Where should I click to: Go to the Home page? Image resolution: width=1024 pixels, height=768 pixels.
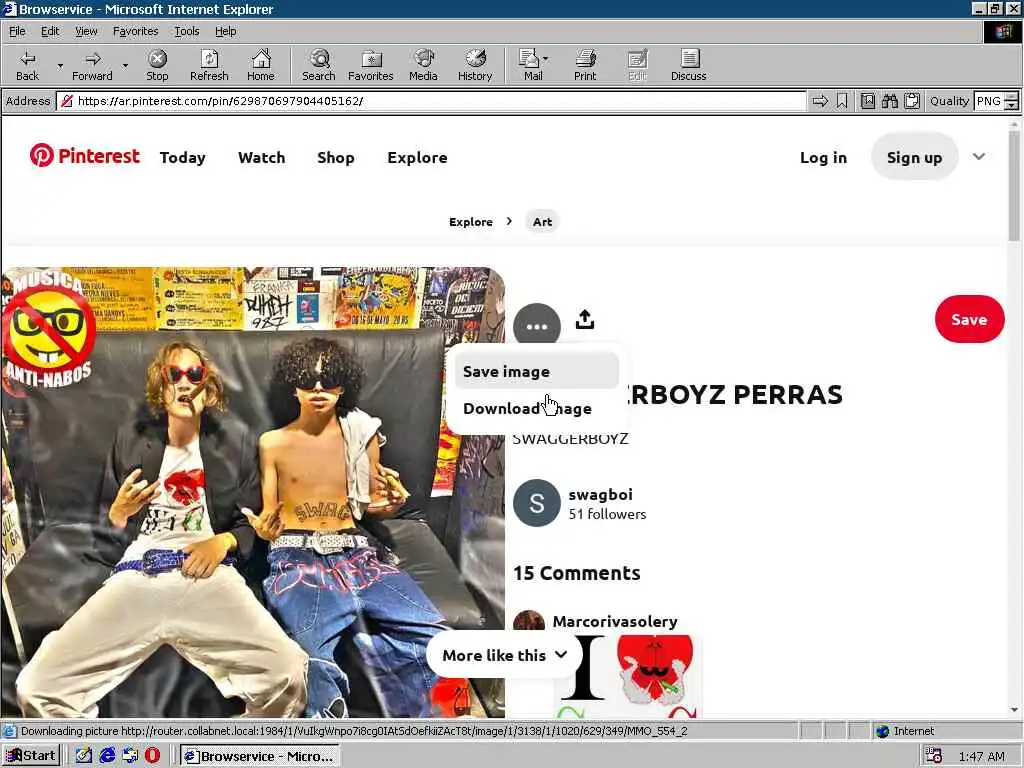[261, 65]
